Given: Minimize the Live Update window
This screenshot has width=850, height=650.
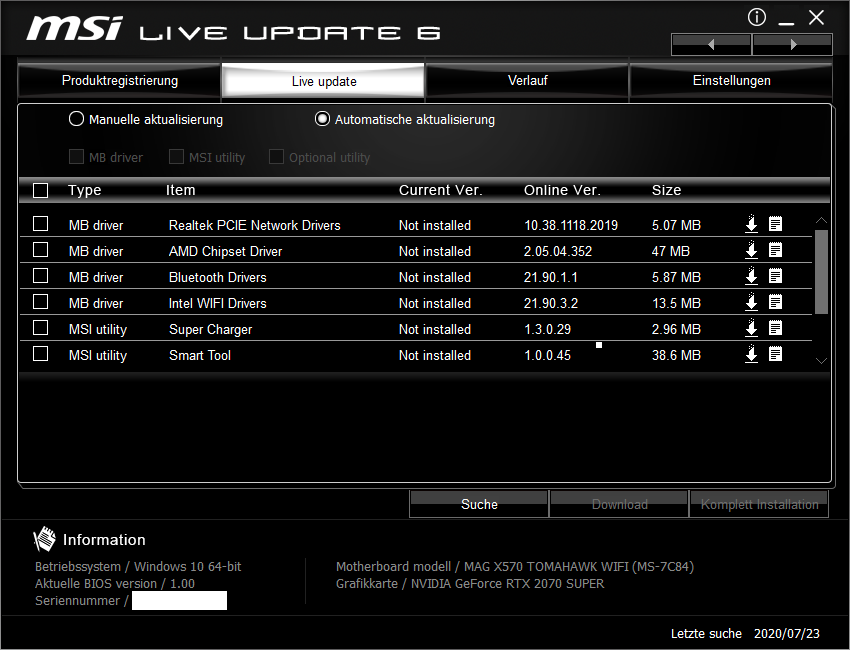Looking at the screenshot, I should tap(786, 21).
